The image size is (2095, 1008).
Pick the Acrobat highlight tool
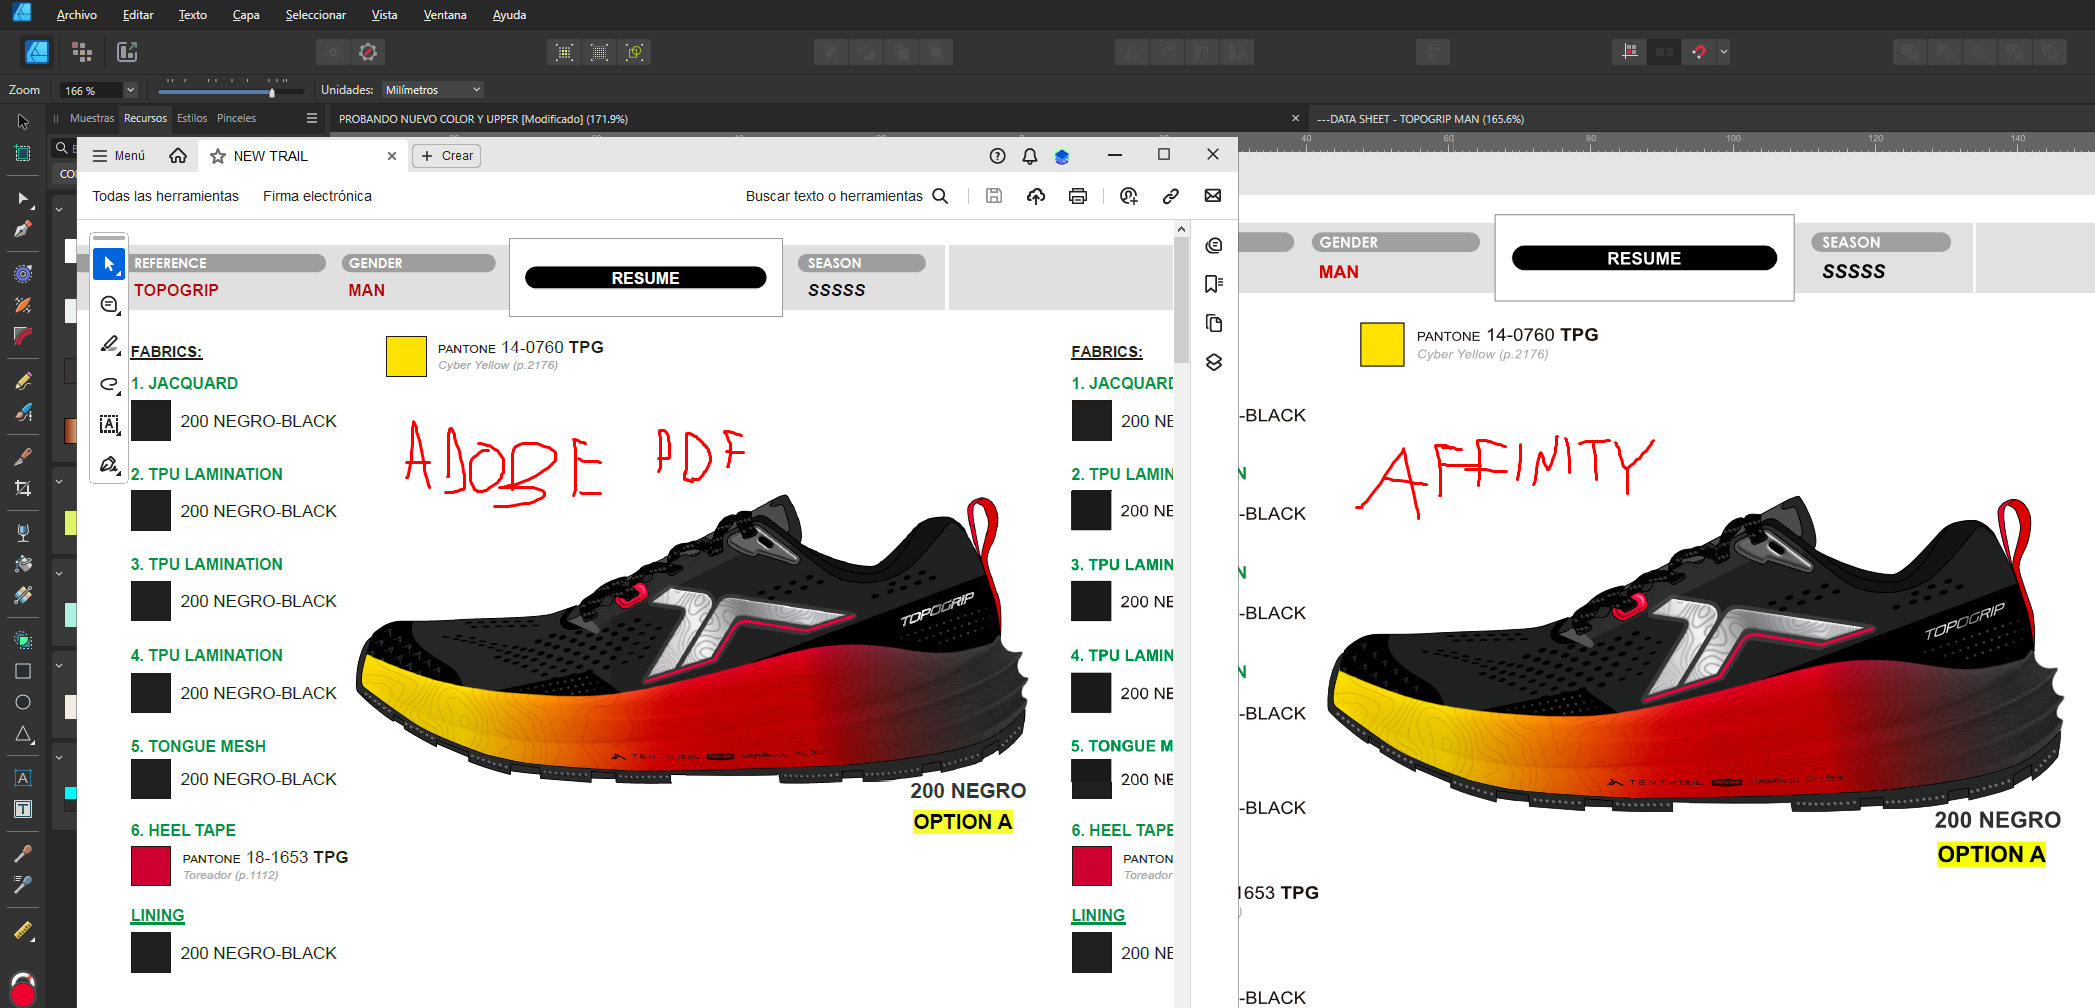[x=109, y=344]
